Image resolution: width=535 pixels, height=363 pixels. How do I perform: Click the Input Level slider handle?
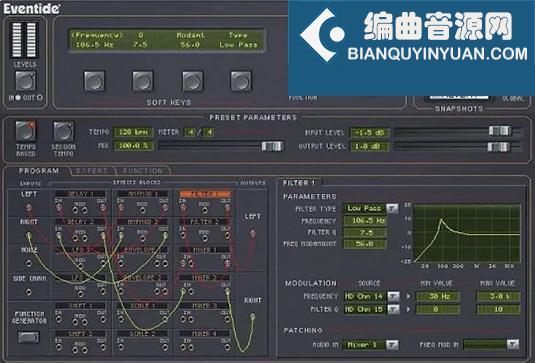point(500,131)
